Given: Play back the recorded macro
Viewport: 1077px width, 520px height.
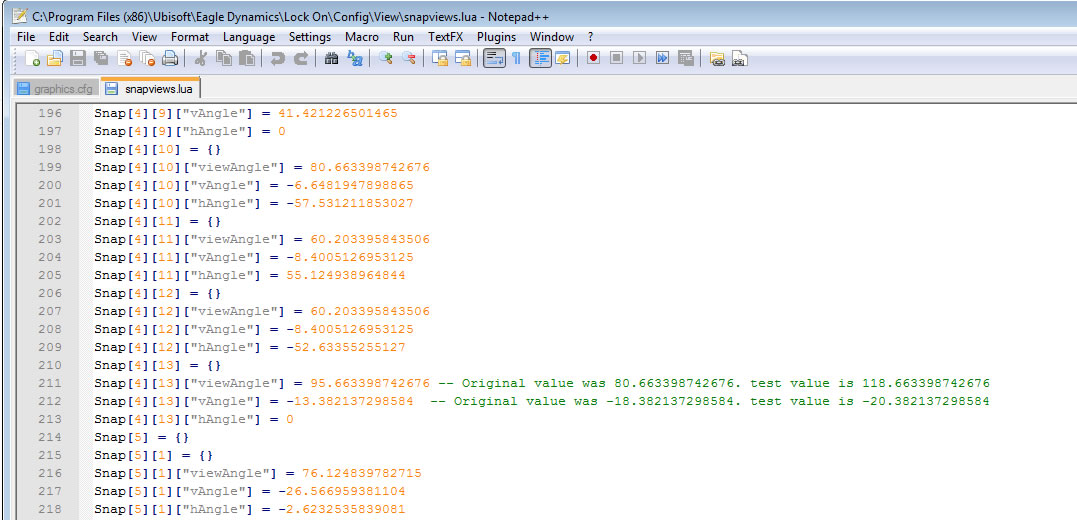Looking at the screenshot, I should coord(639,58).
